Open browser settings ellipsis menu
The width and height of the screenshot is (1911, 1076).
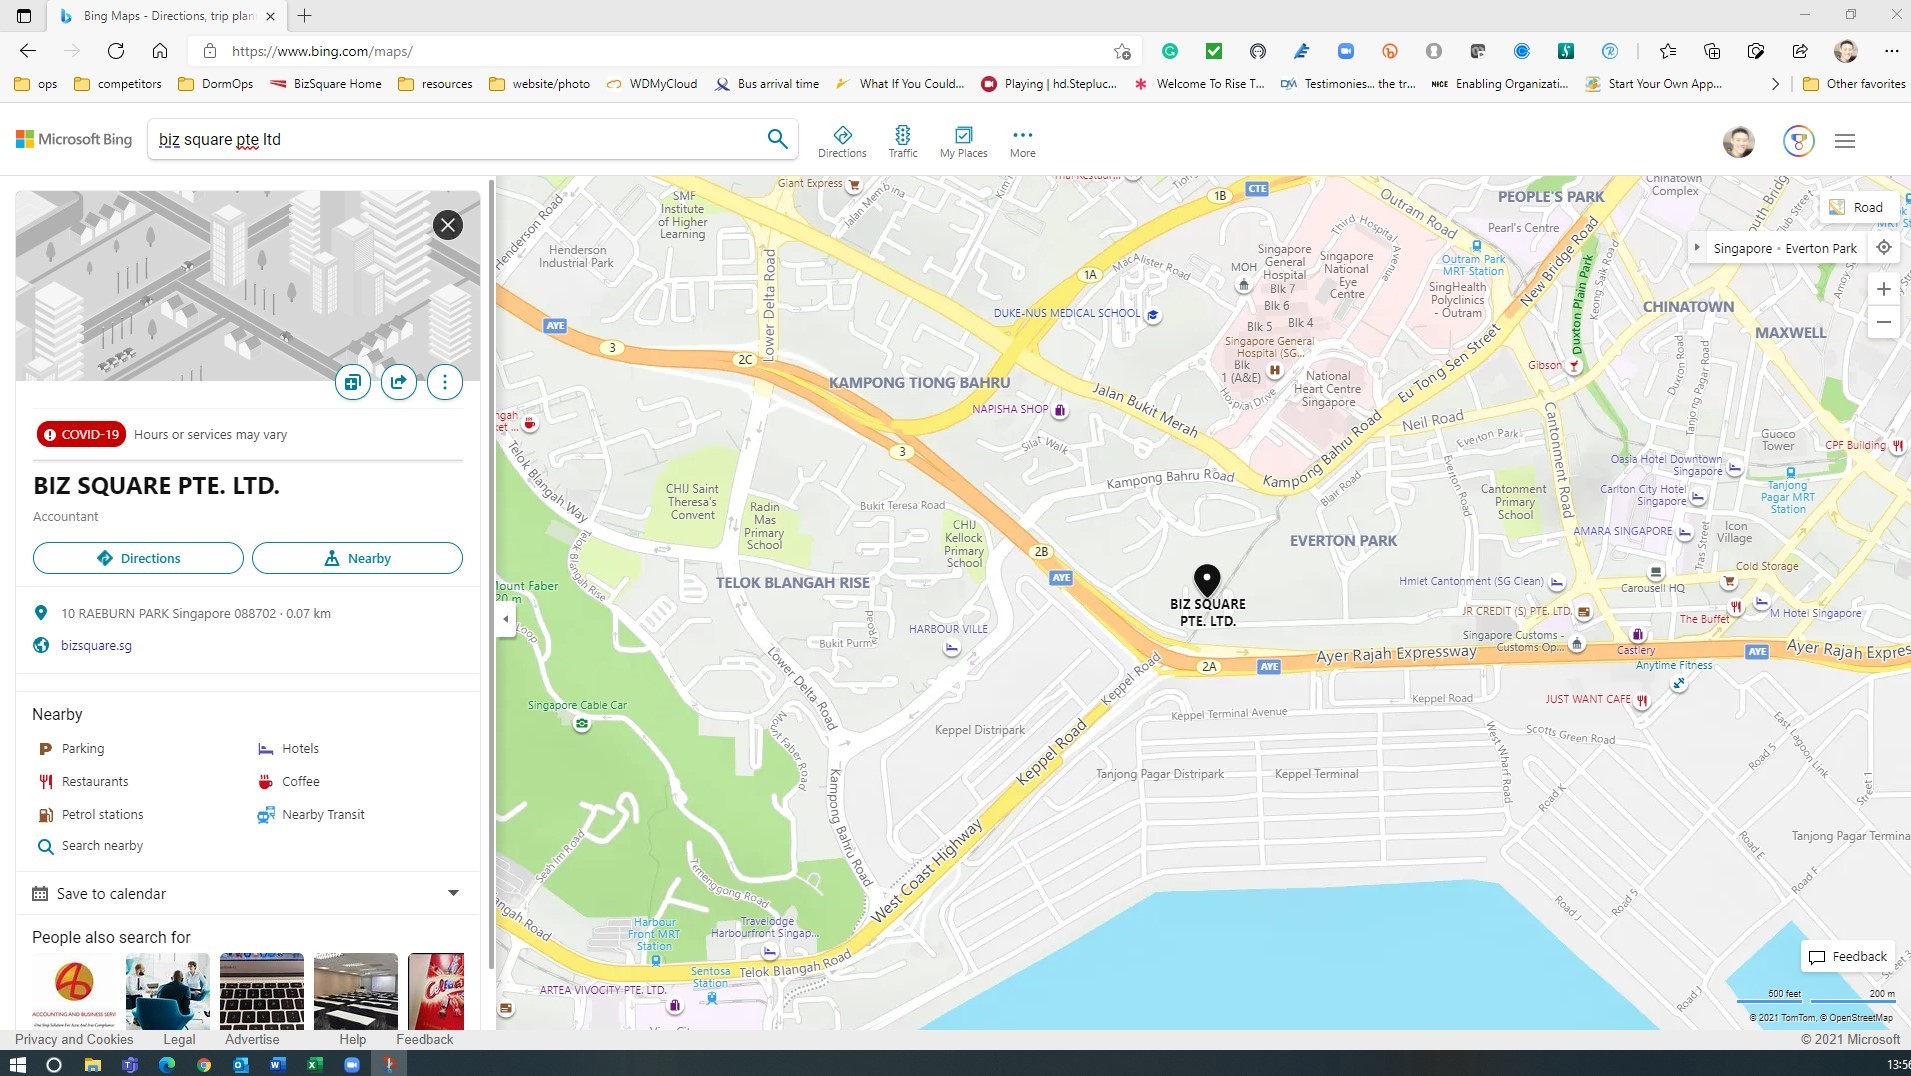tap(1891, 51)
